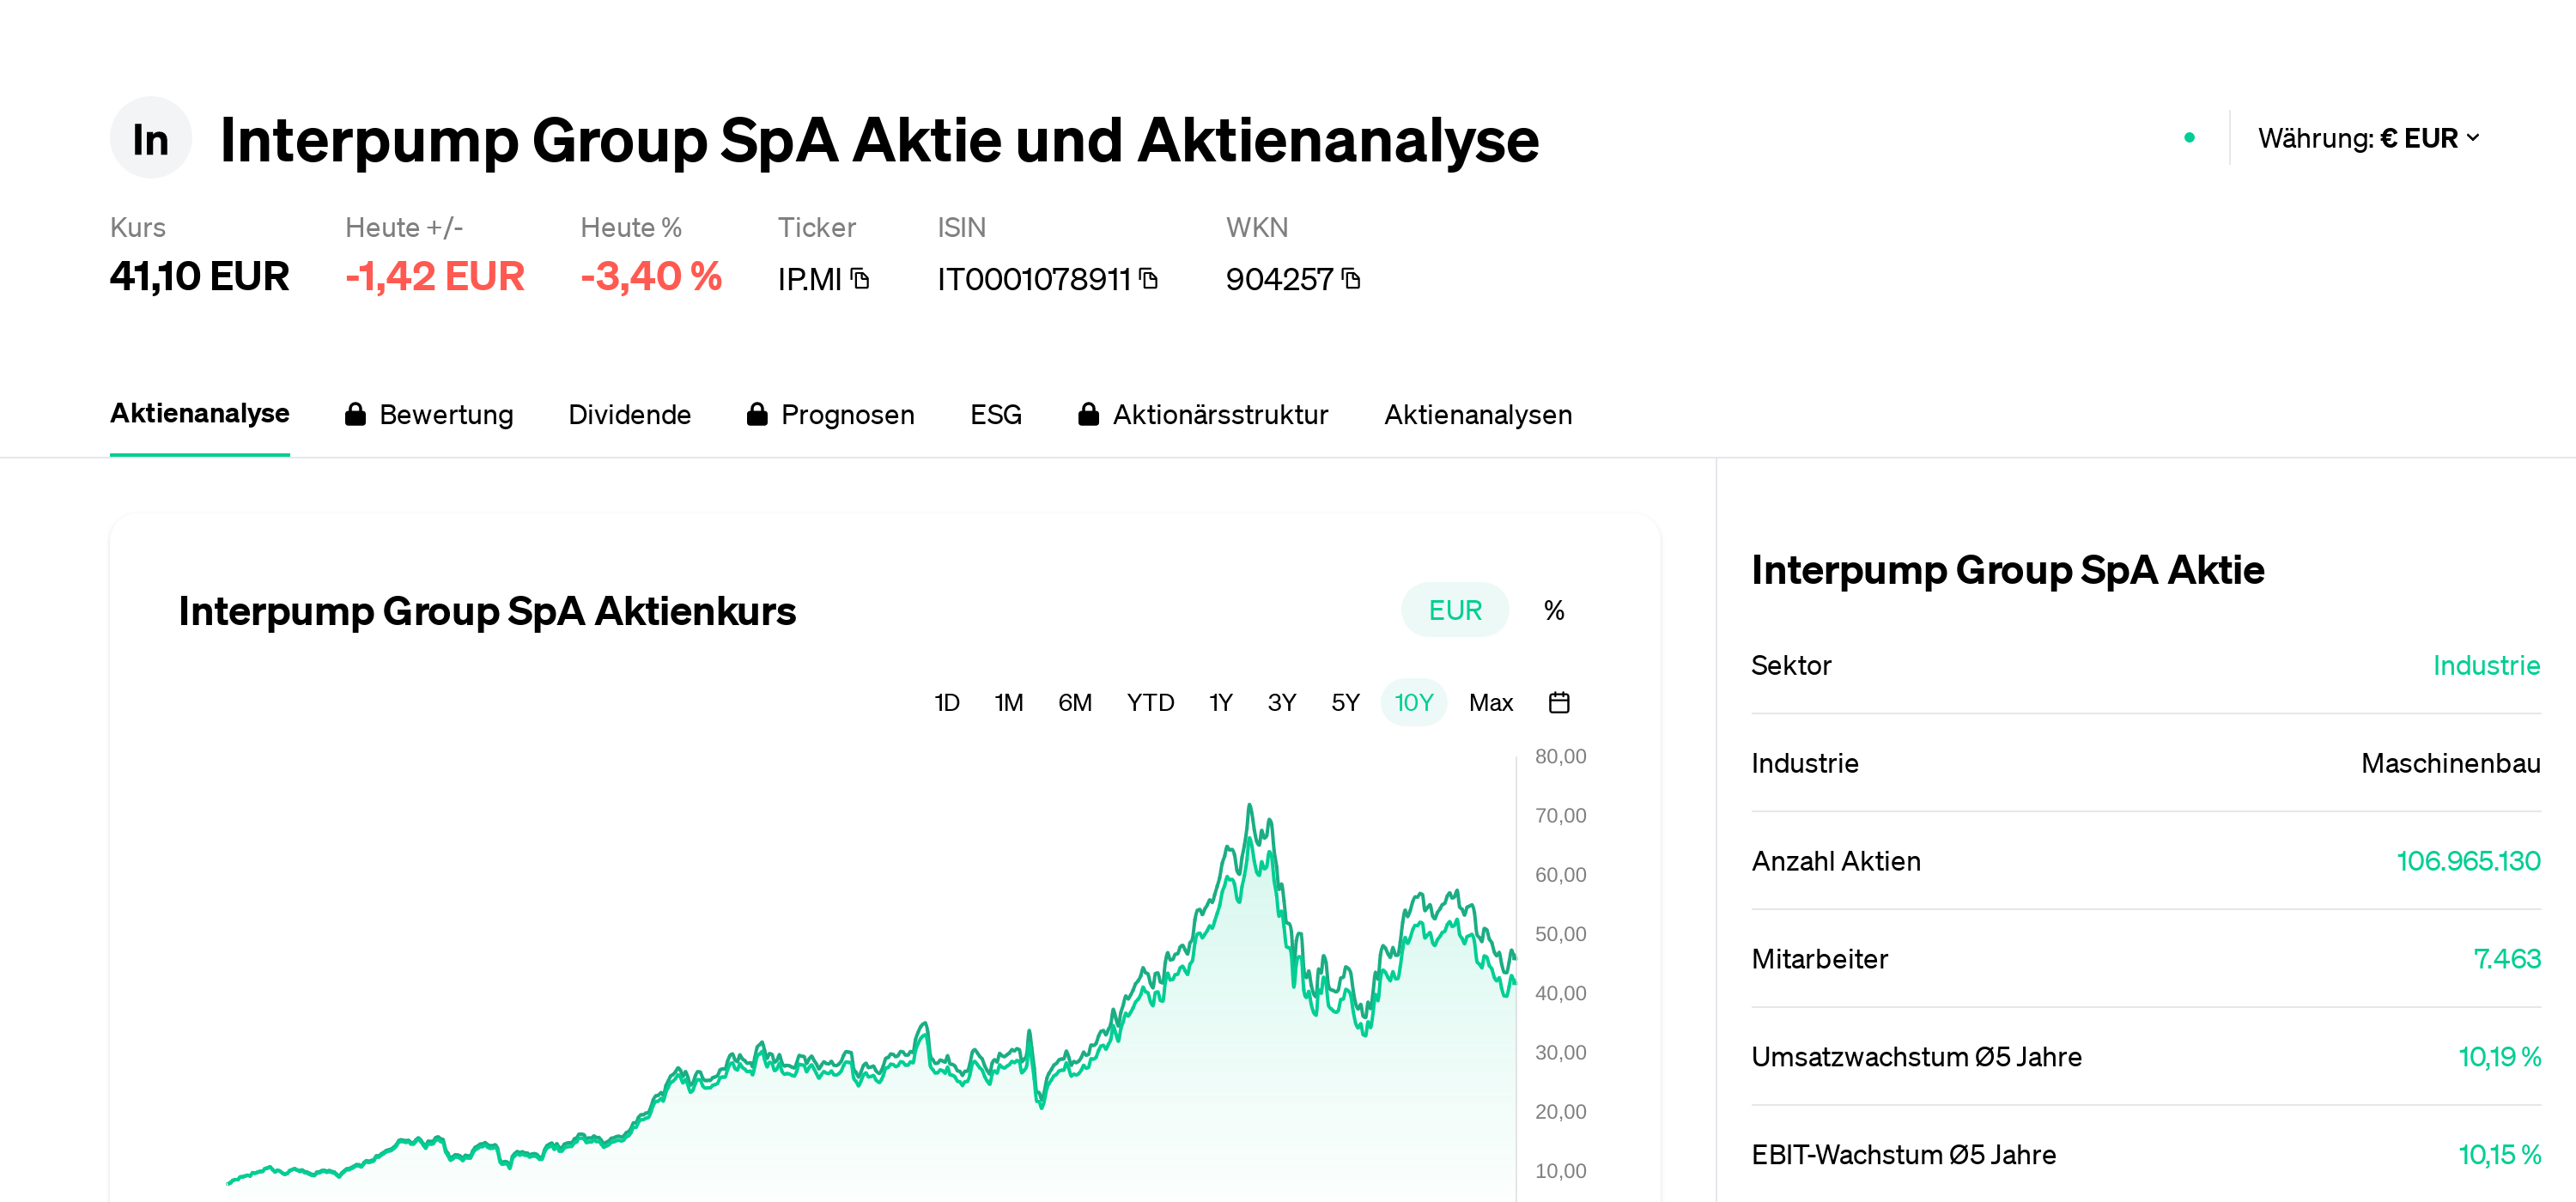Copy the ISIN IT0001078911

point(1149,278)
